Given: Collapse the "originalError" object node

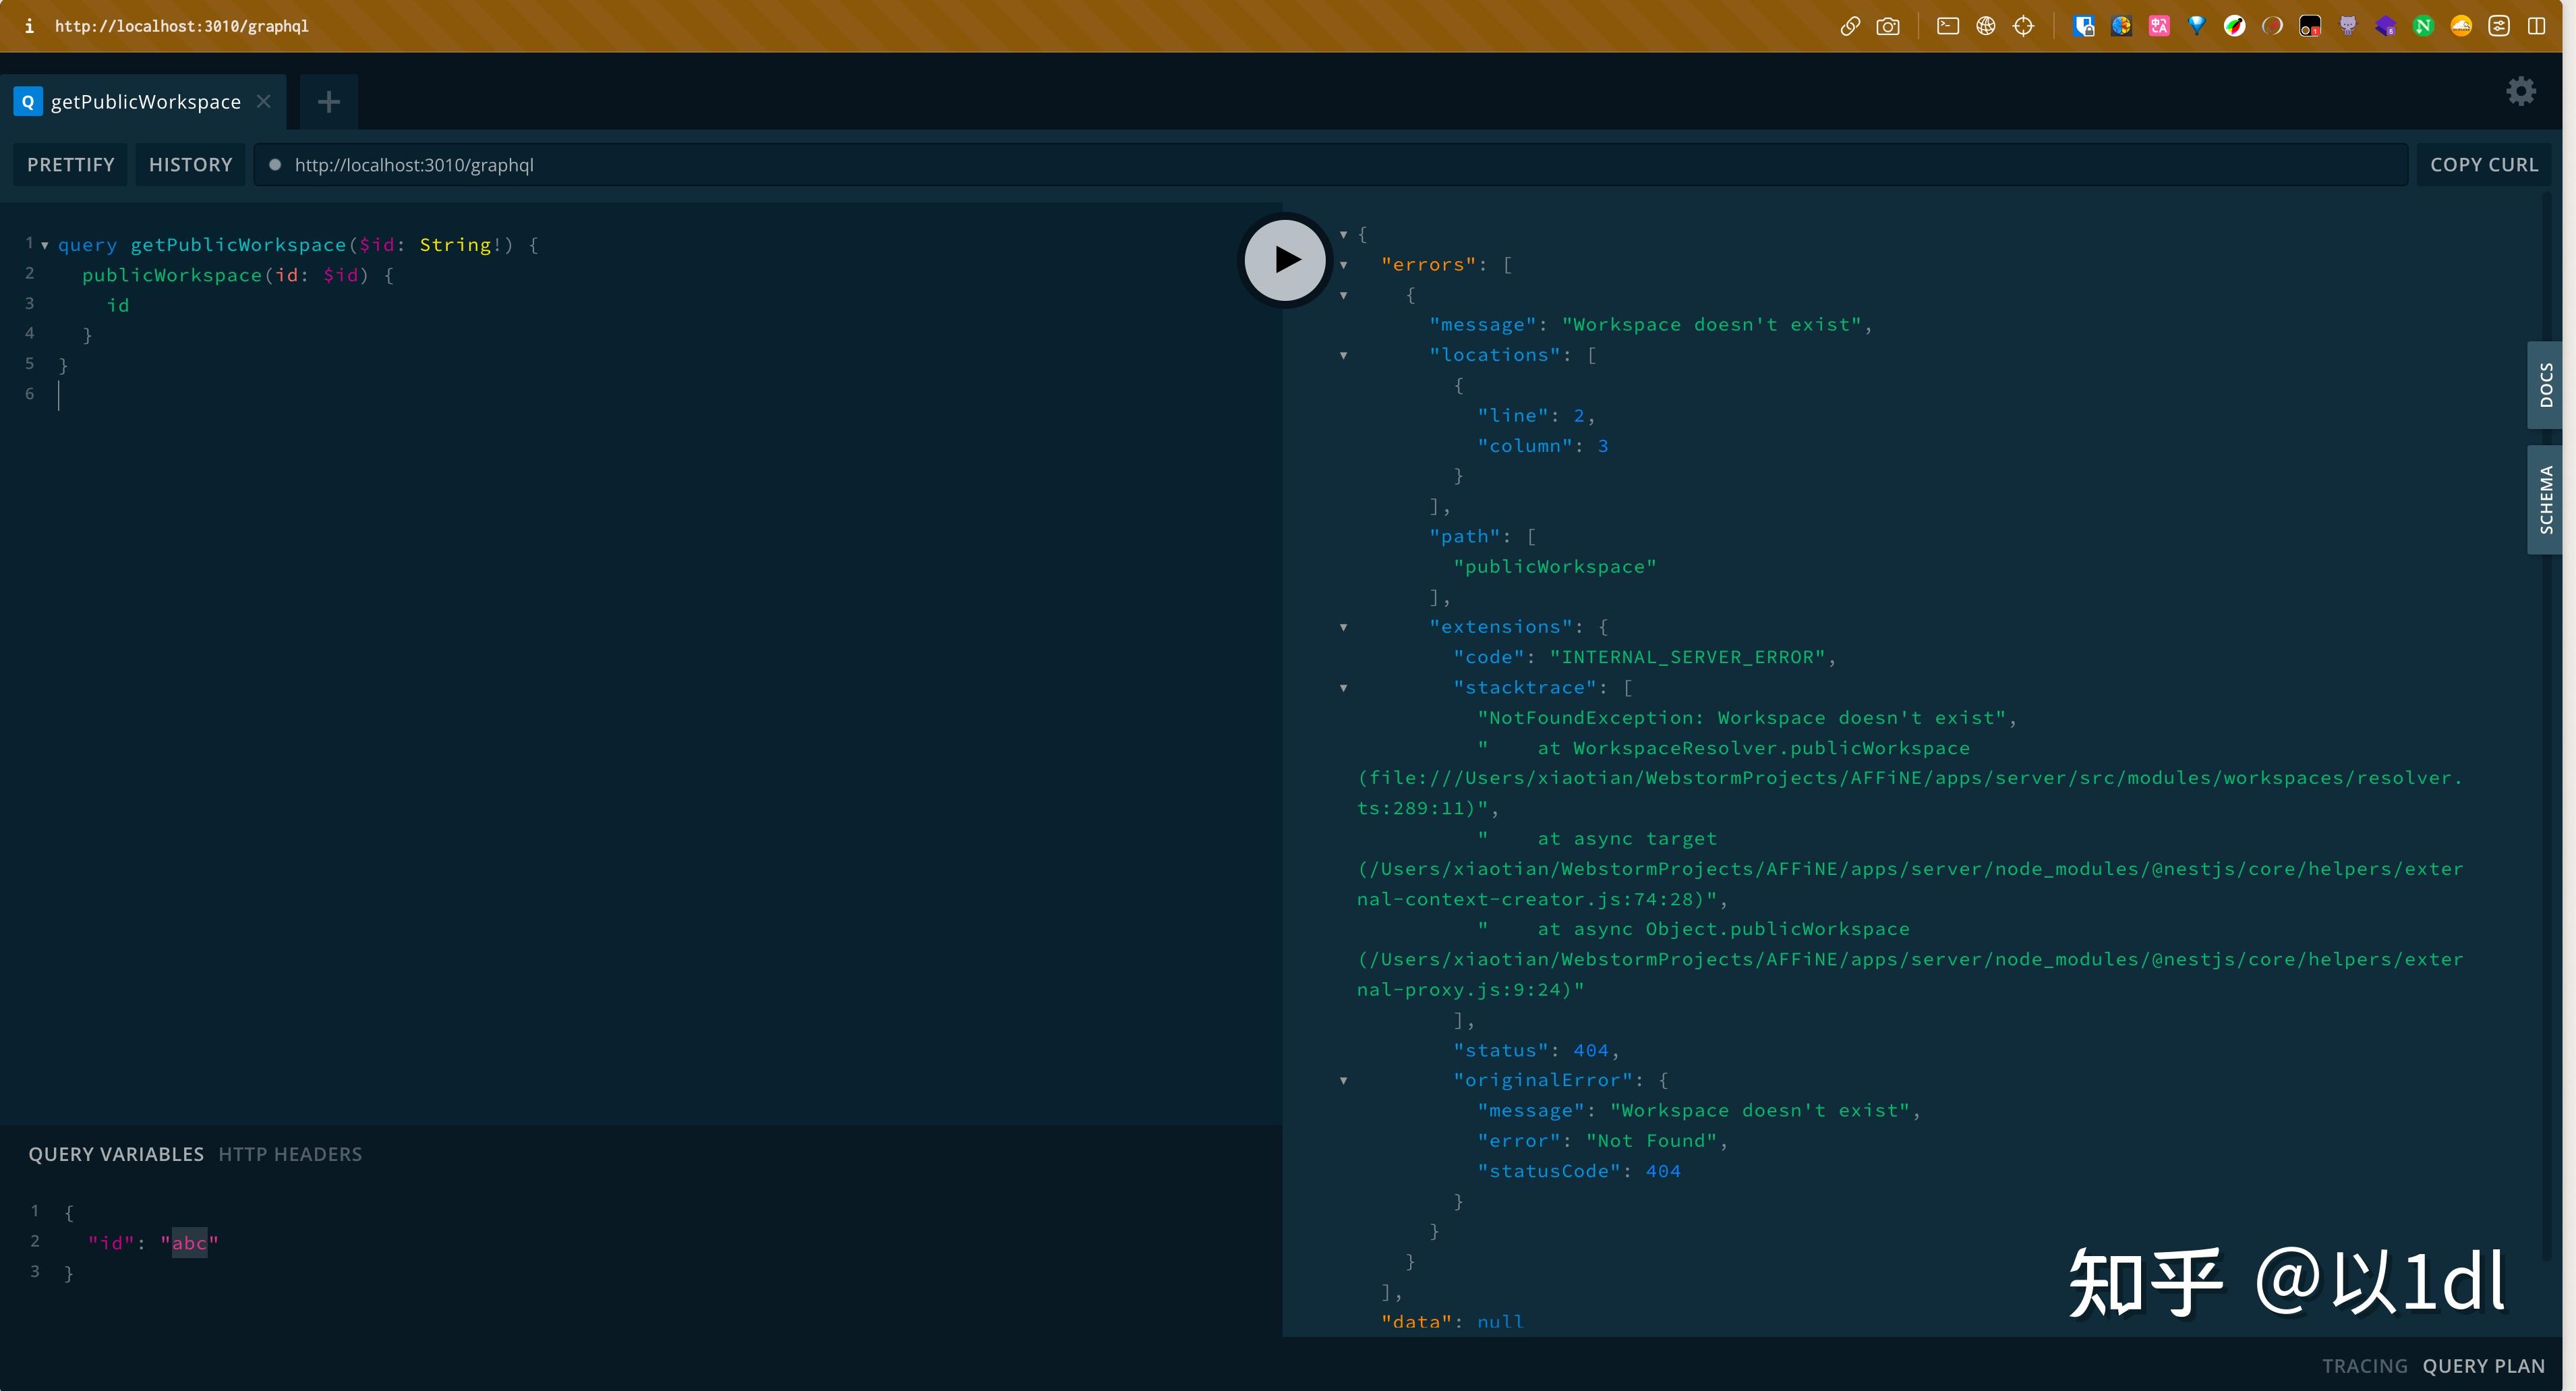Looking at the screenshot, I should click(x=1343, y=1081).
